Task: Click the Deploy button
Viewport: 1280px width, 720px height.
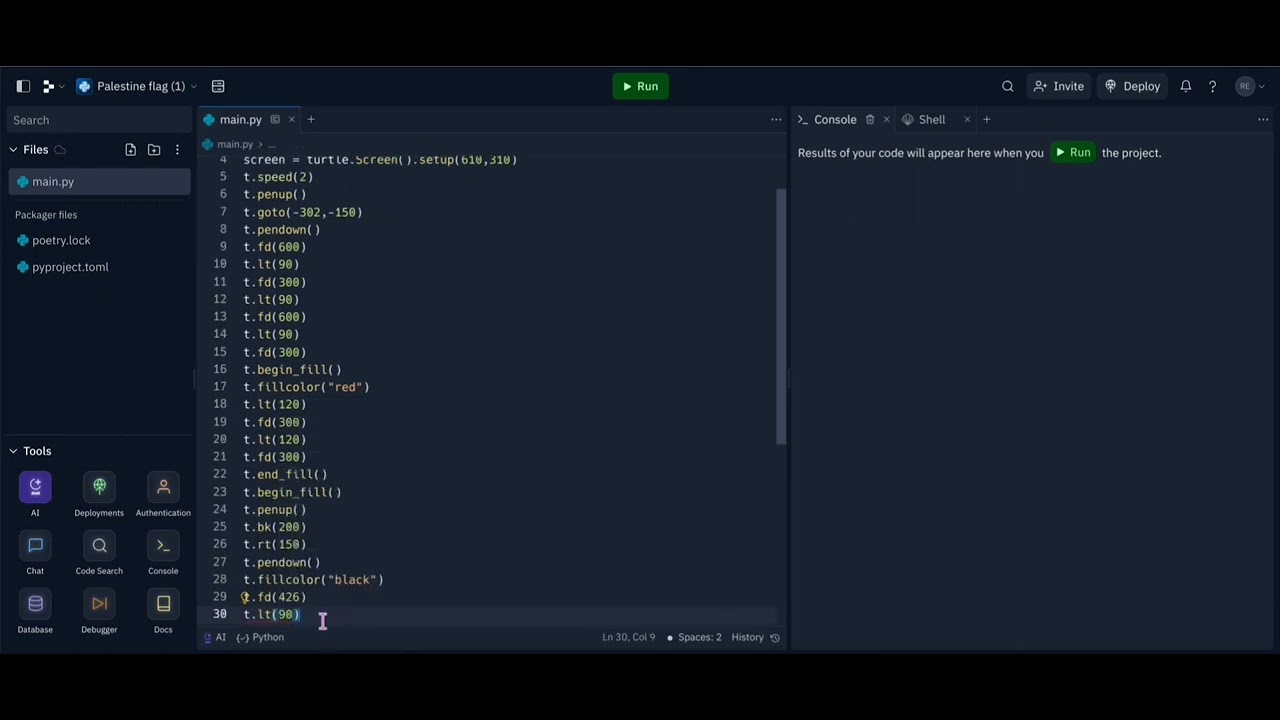Action: click(x=1132, y=86)
